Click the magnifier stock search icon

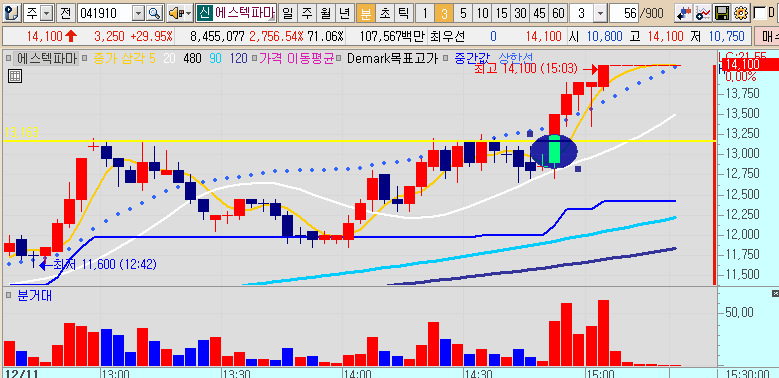tap(155, 13)
